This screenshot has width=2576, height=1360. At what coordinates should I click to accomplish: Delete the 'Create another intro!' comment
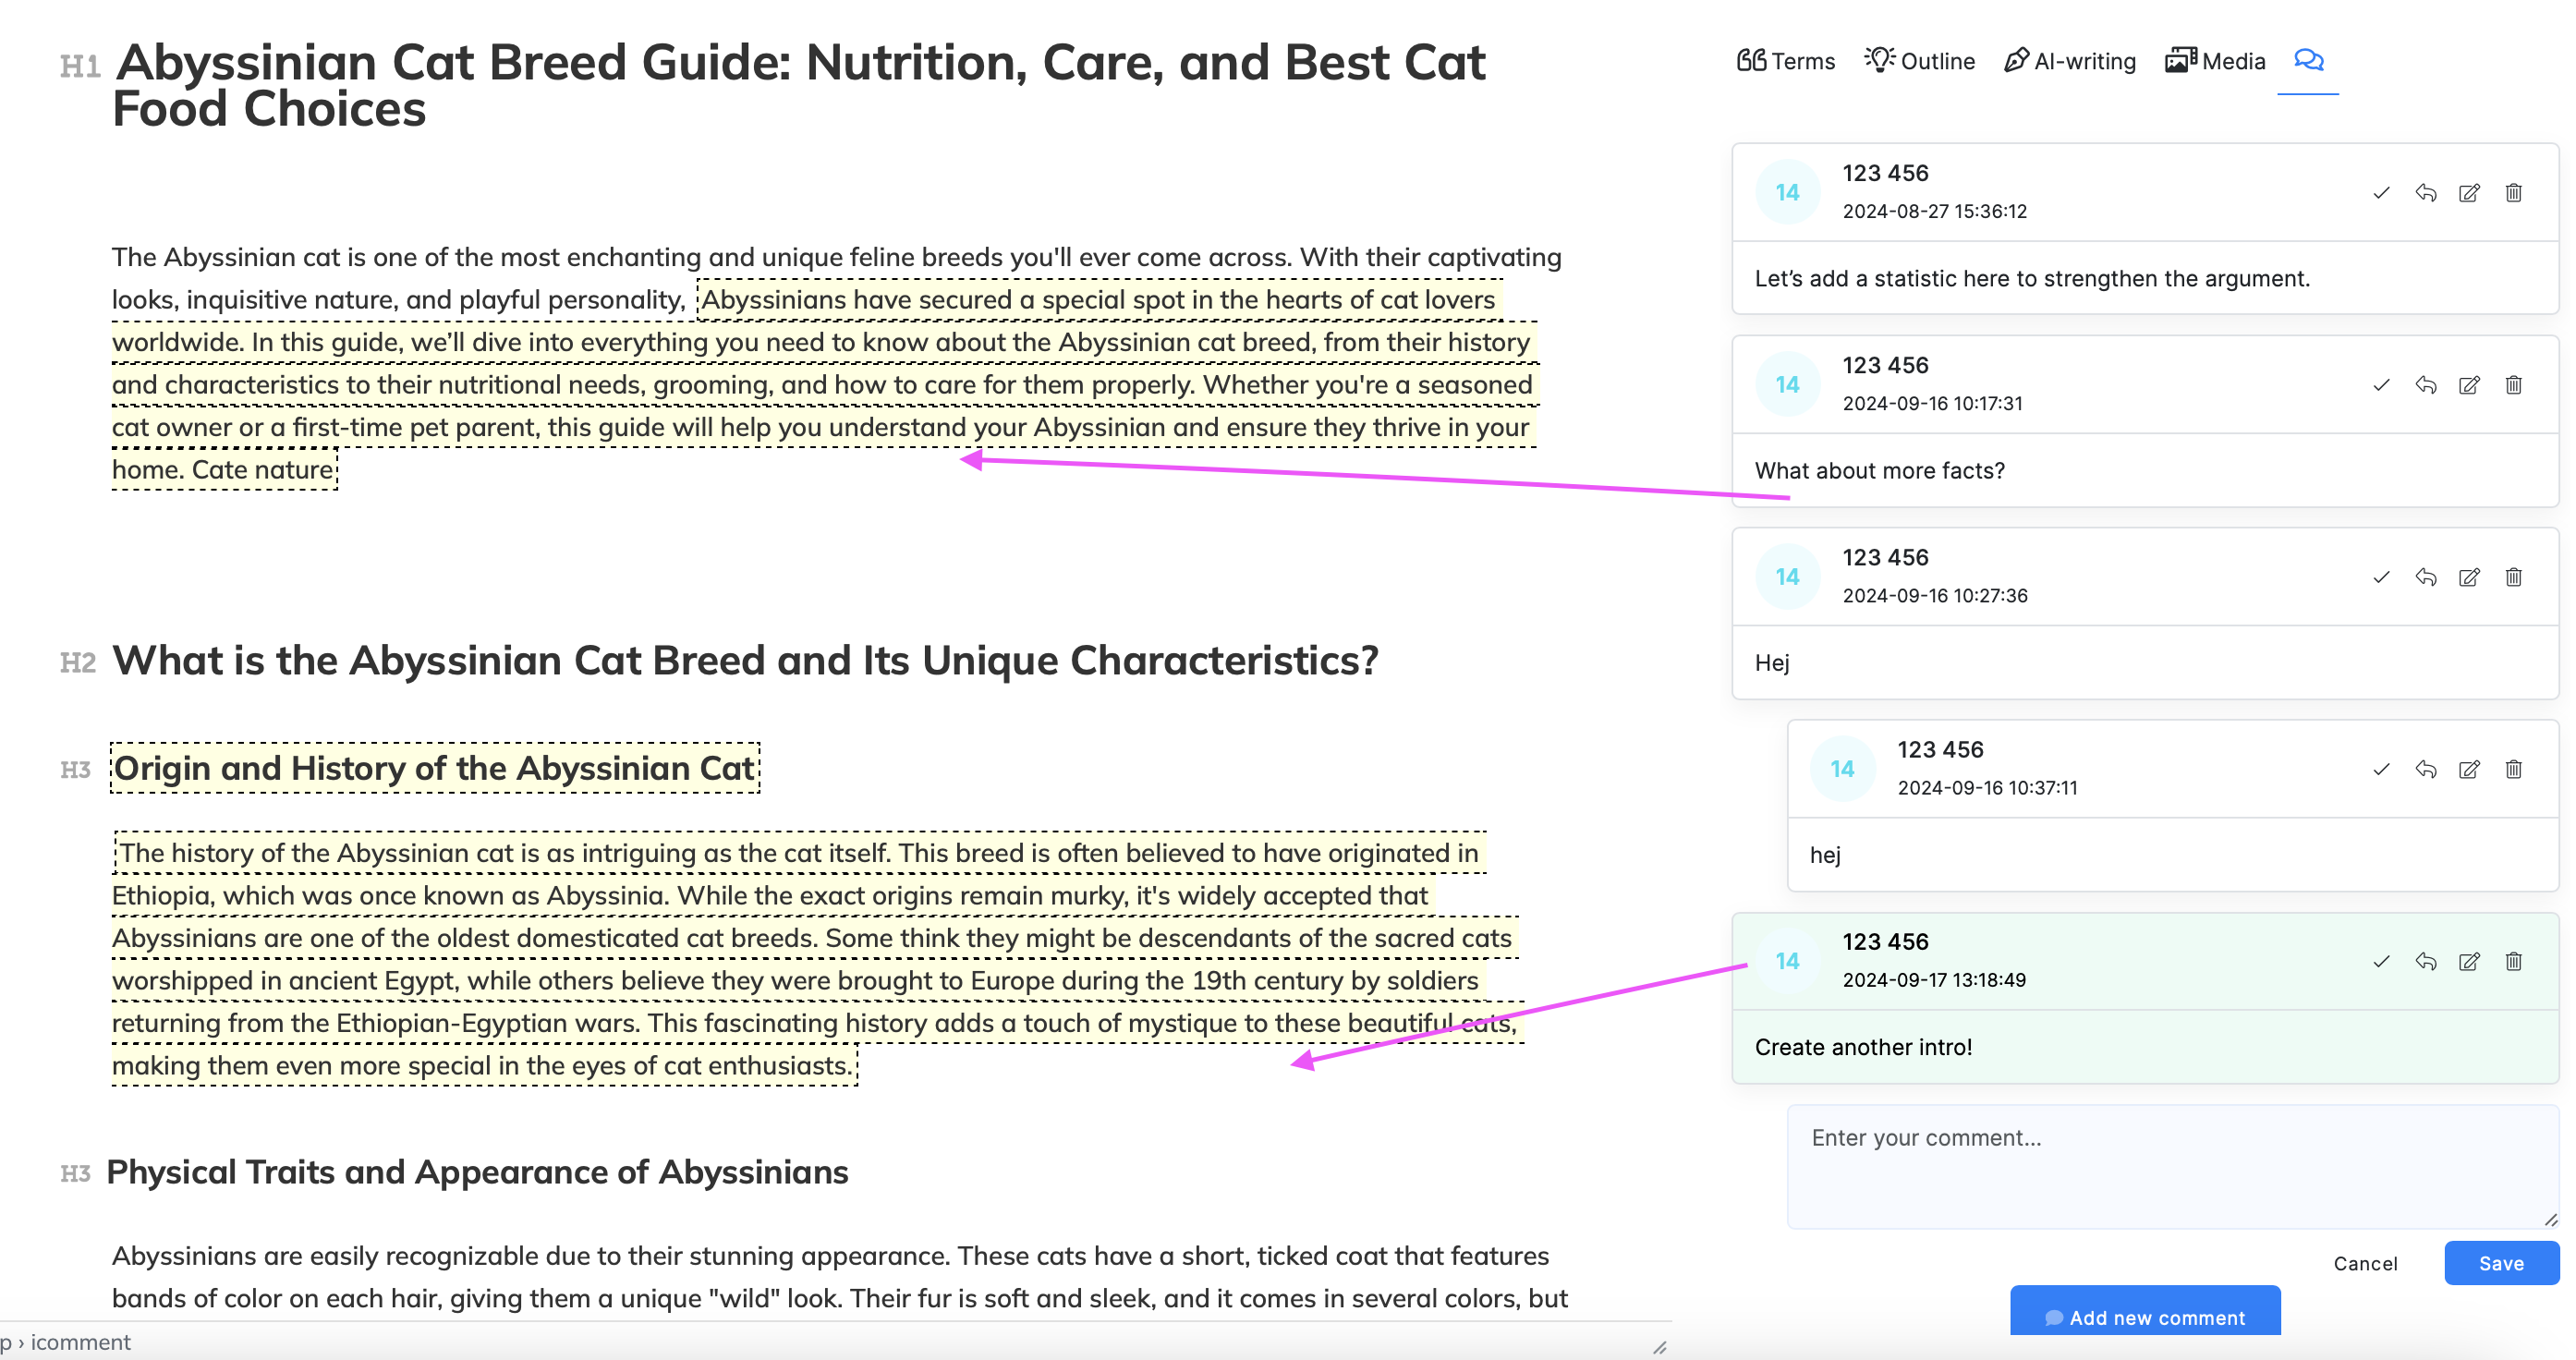2513,961
